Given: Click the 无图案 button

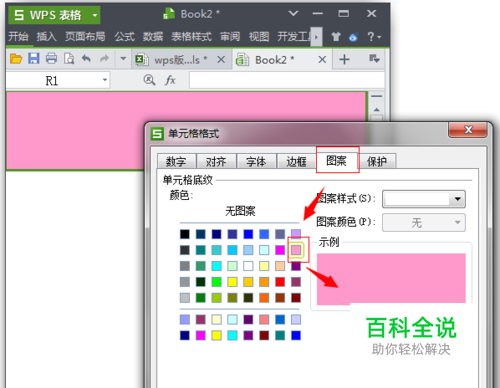Looking at the screenshot, I should [x=240, y=211].
